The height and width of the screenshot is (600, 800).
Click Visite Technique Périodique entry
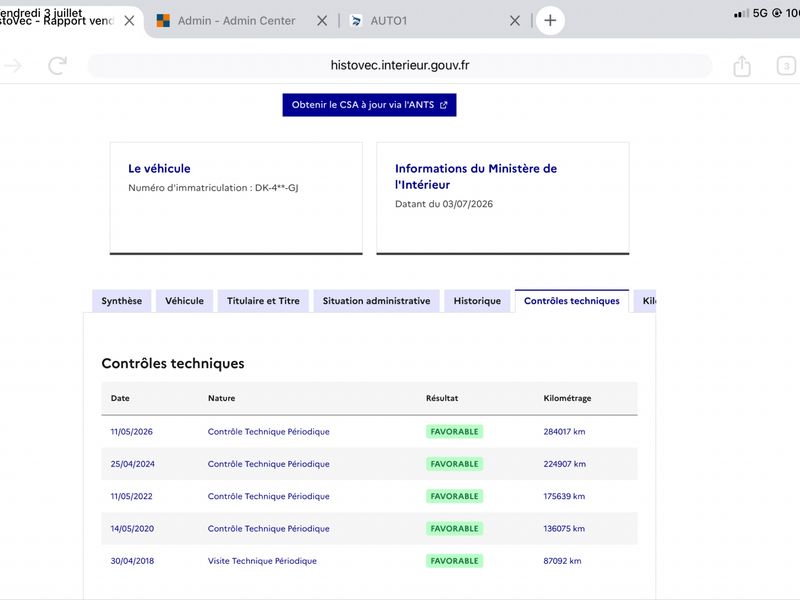tap(262, 561)
